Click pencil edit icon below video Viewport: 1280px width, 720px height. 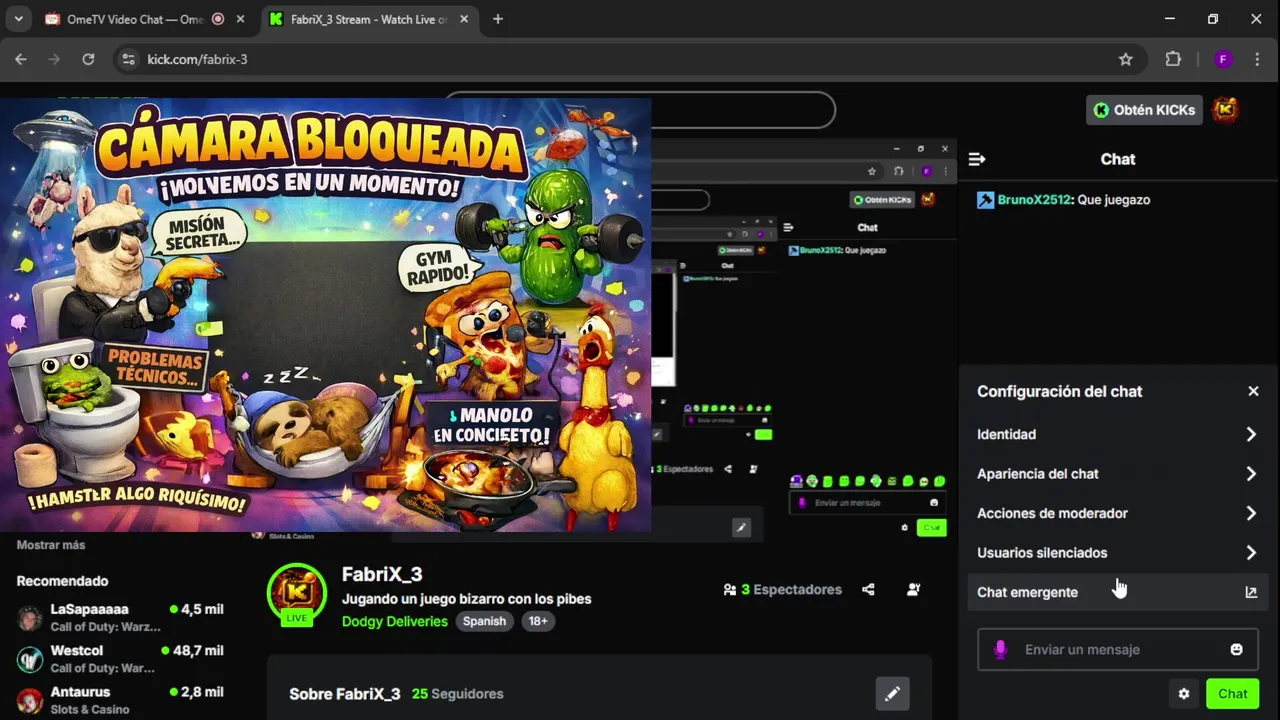pos(741,527)
